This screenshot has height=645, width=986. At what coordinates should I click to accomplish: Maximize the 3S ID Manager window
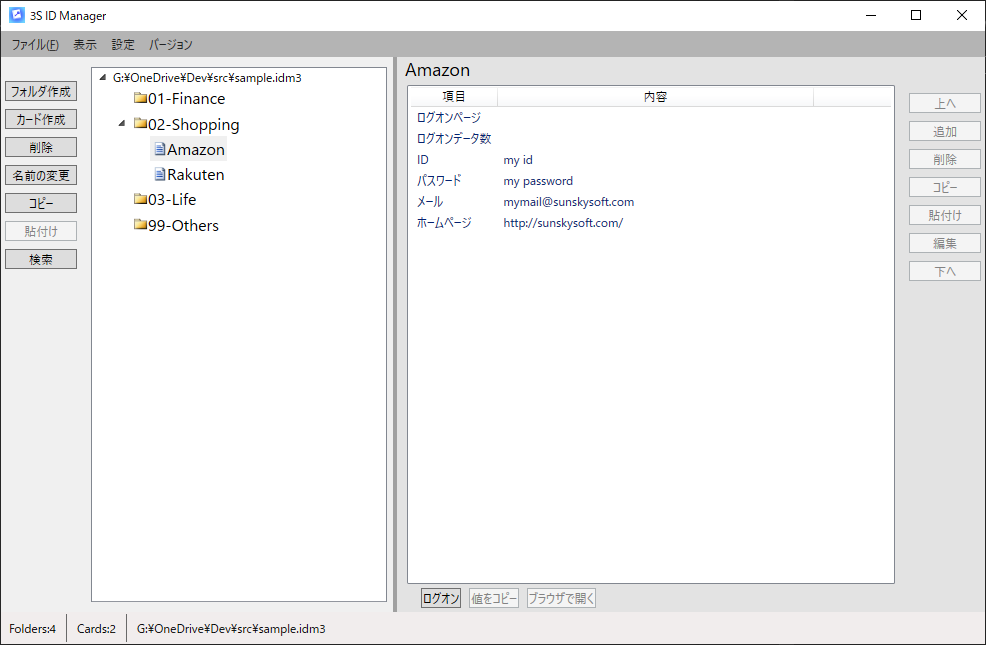(x=916, y=15)
